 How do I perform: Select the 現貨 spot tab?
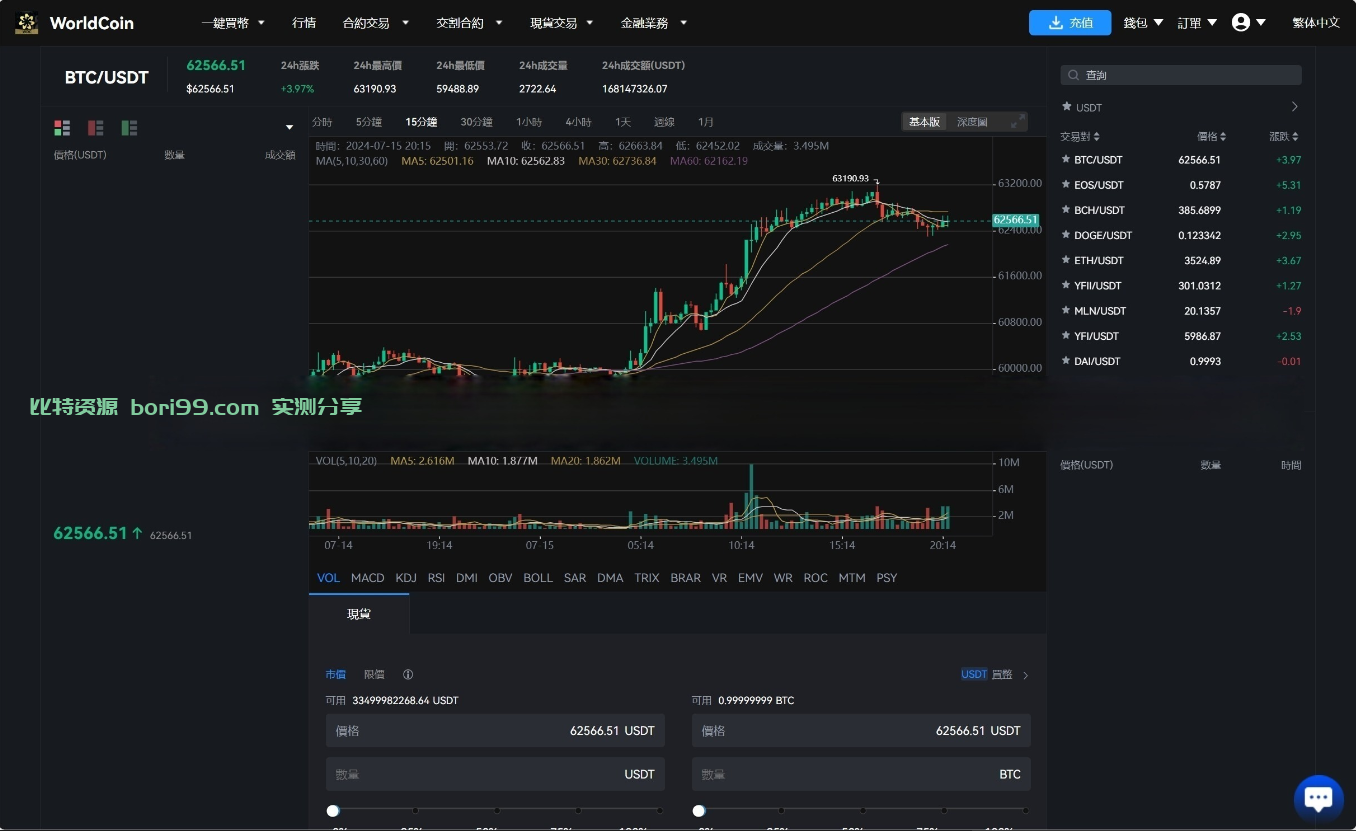[x=359, y=614]
